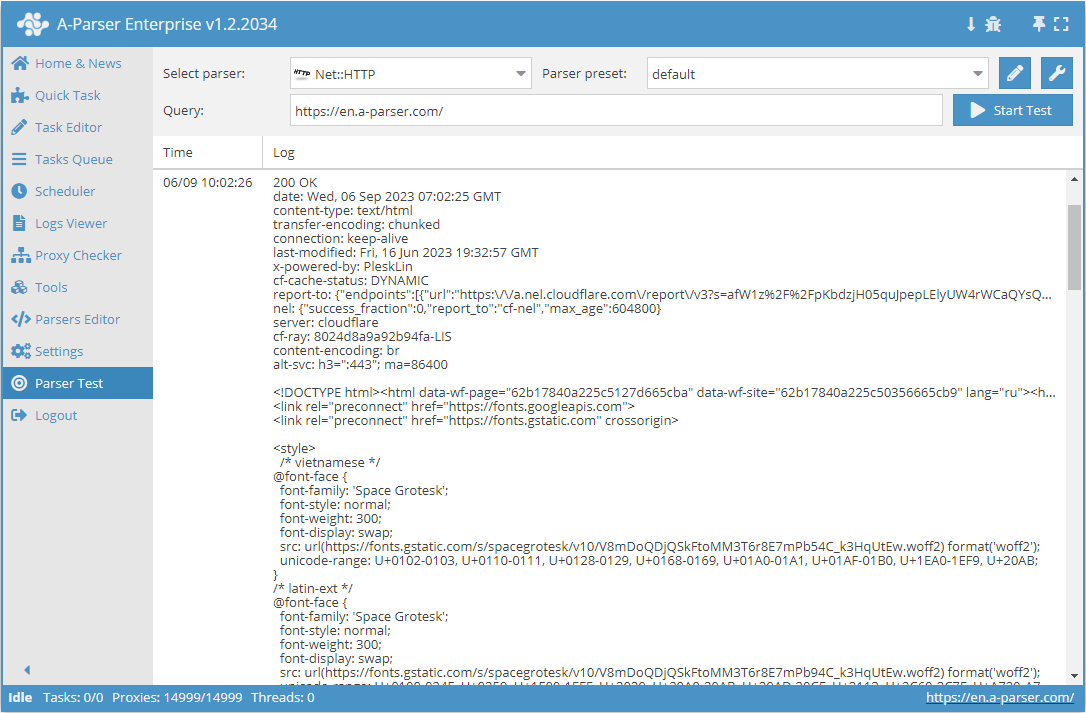The width and height of the screenshot is (1086, 713).
Task: Click the Query input field
Action: tap(616, 111)
